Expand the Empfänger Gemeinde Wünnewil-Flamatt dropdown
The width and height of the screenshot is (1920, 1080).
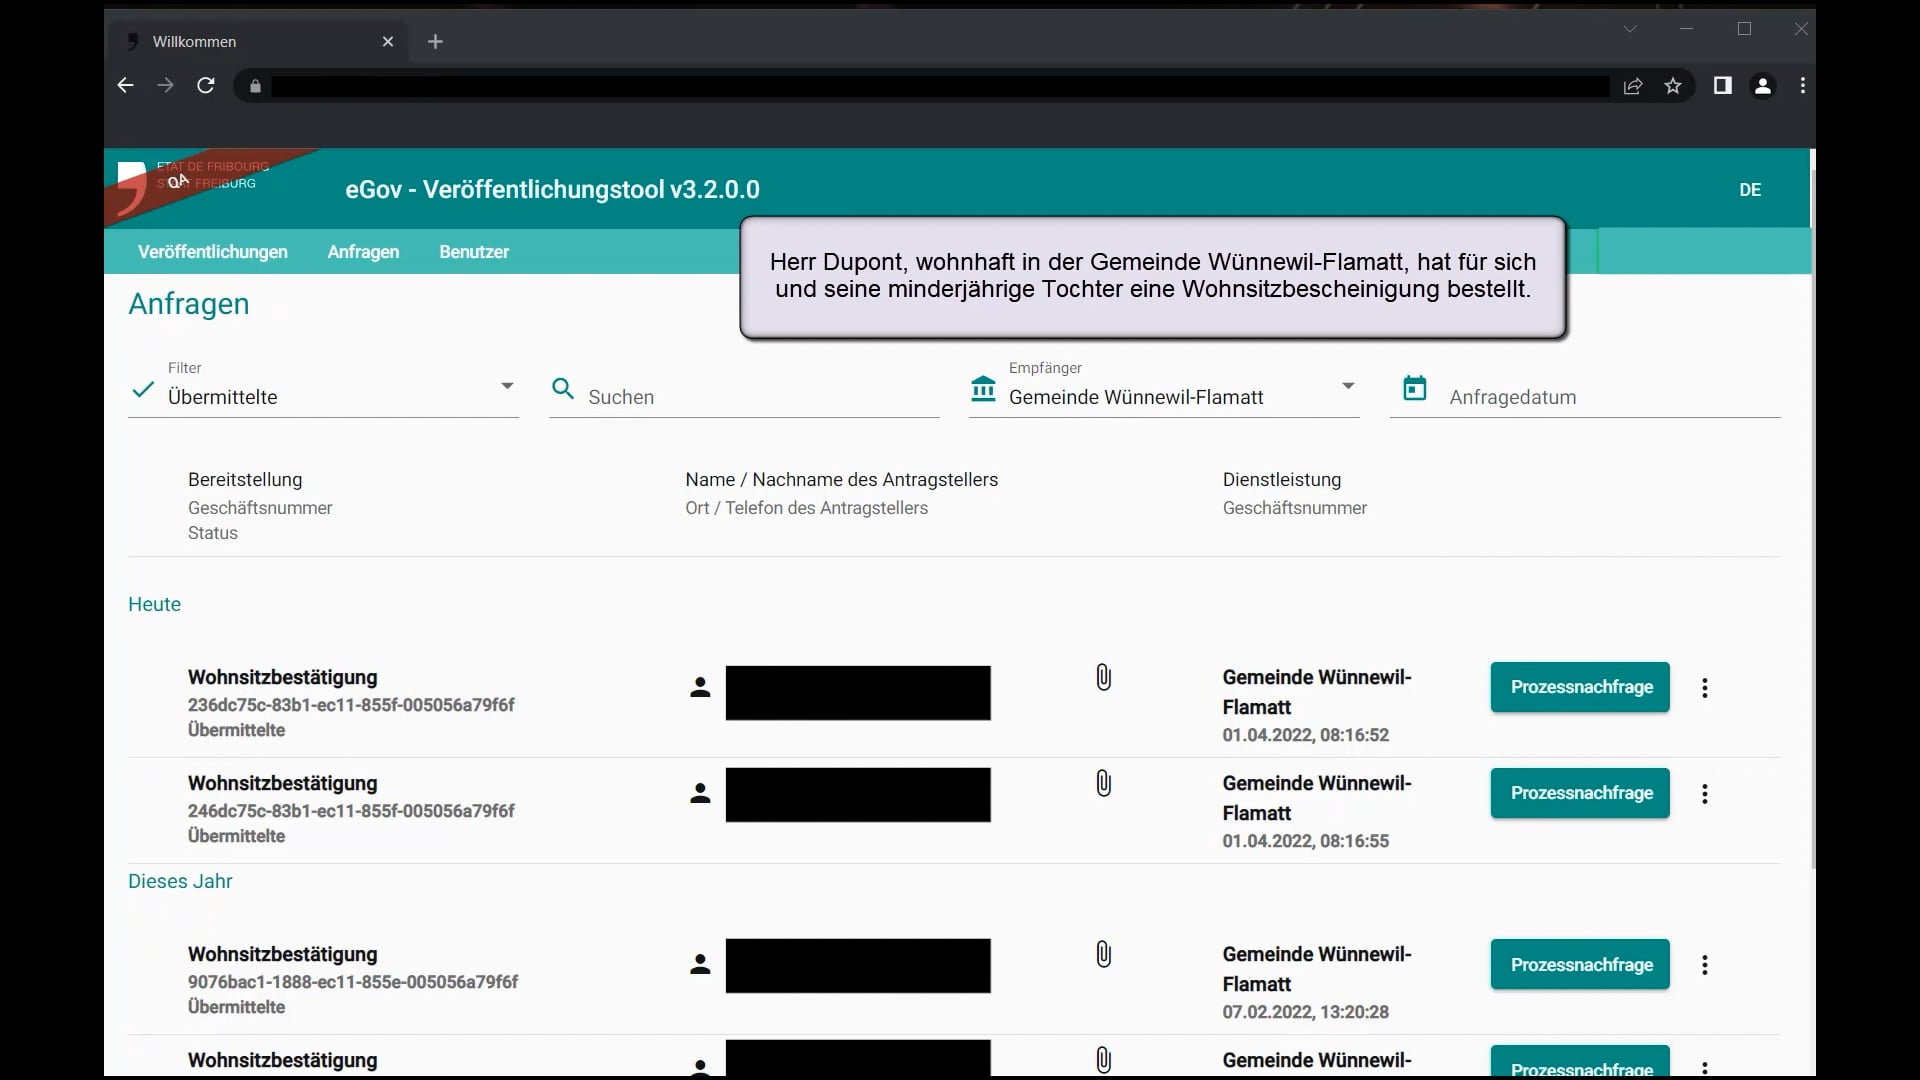(x=1348, y=386)
